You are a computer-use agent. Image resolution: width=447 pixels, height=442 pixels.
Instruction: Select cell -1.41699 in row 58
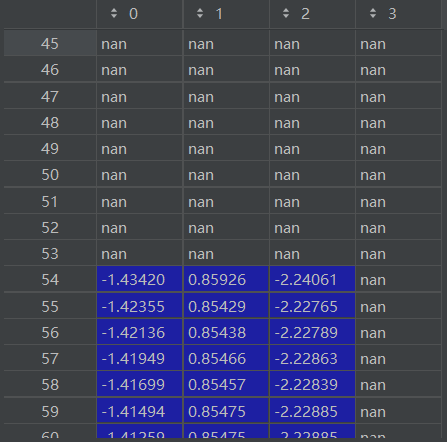click(140, 384)
